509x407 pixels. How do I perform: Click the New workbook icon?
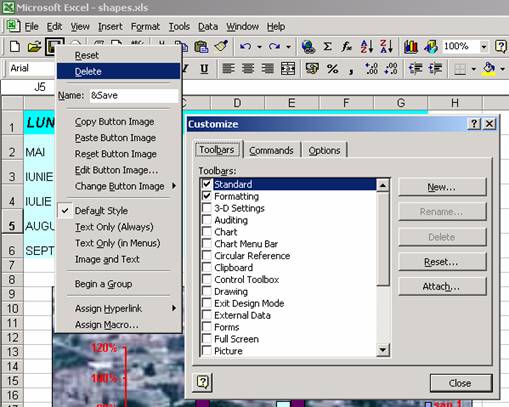click(x=15, y=47)
